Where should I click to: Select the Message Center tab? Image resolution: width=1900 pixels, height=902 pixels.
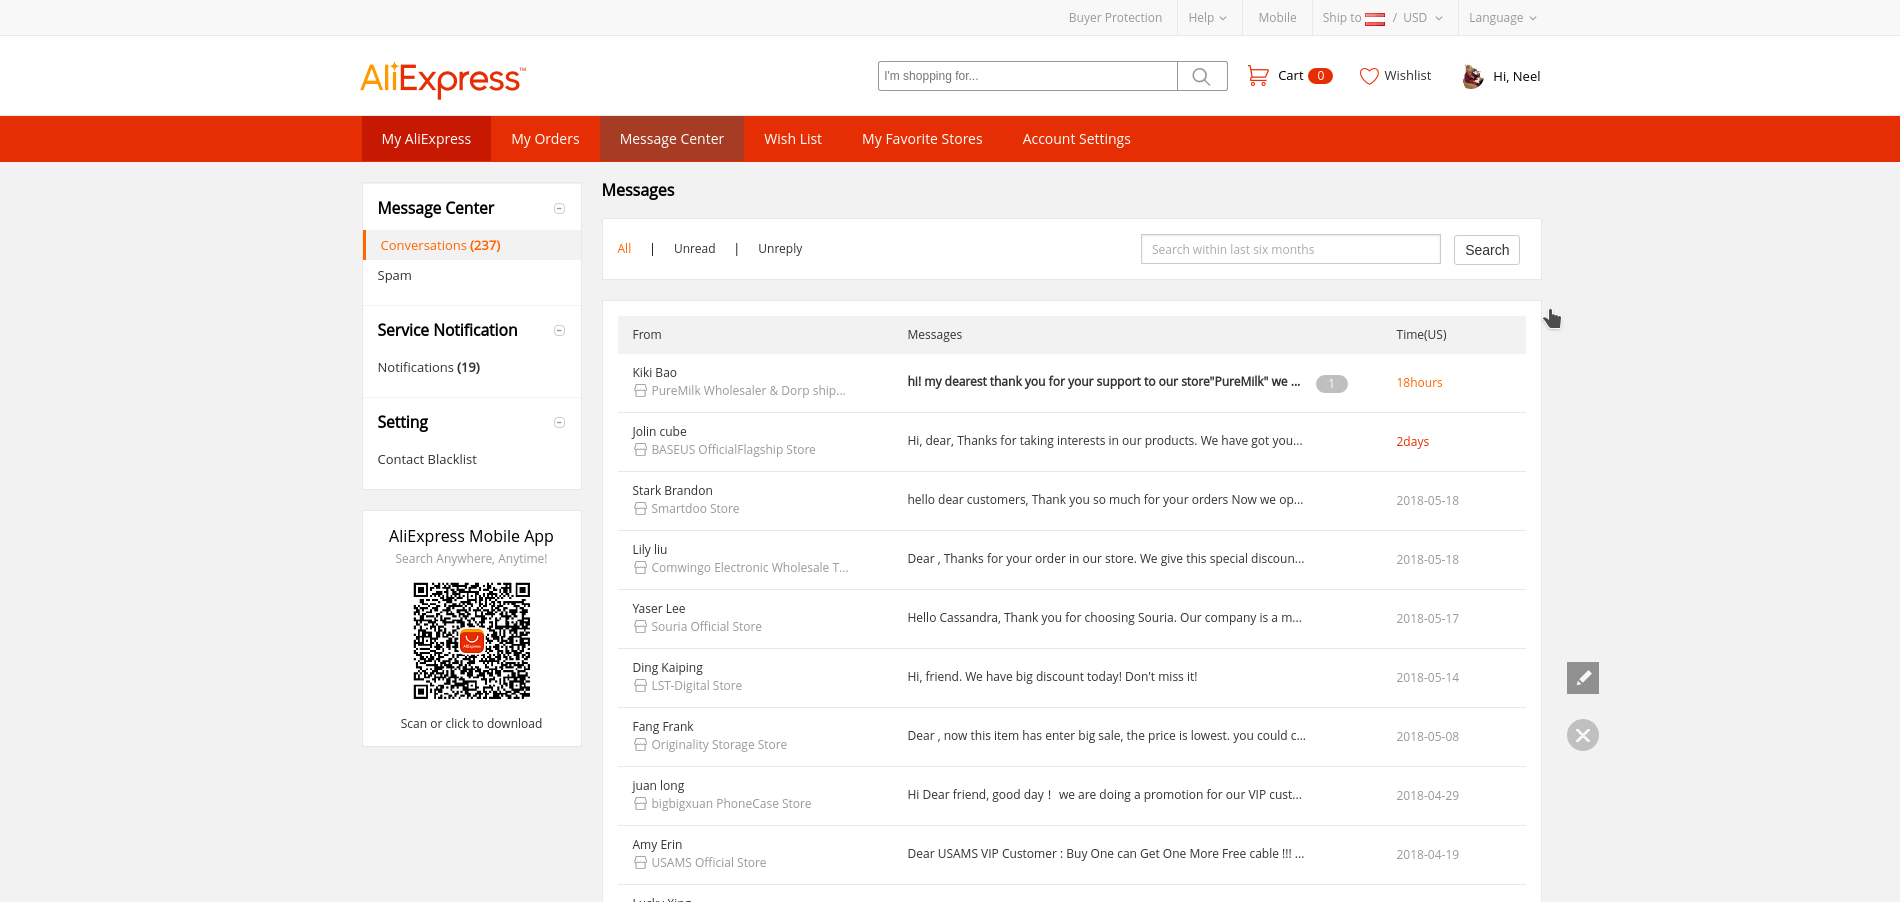[672, 139]
